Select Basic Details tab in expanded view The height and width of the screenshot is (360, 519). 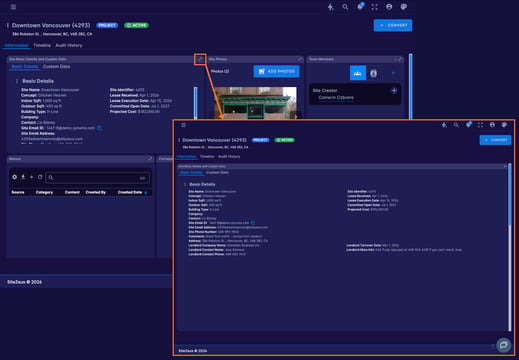point(191,172)
